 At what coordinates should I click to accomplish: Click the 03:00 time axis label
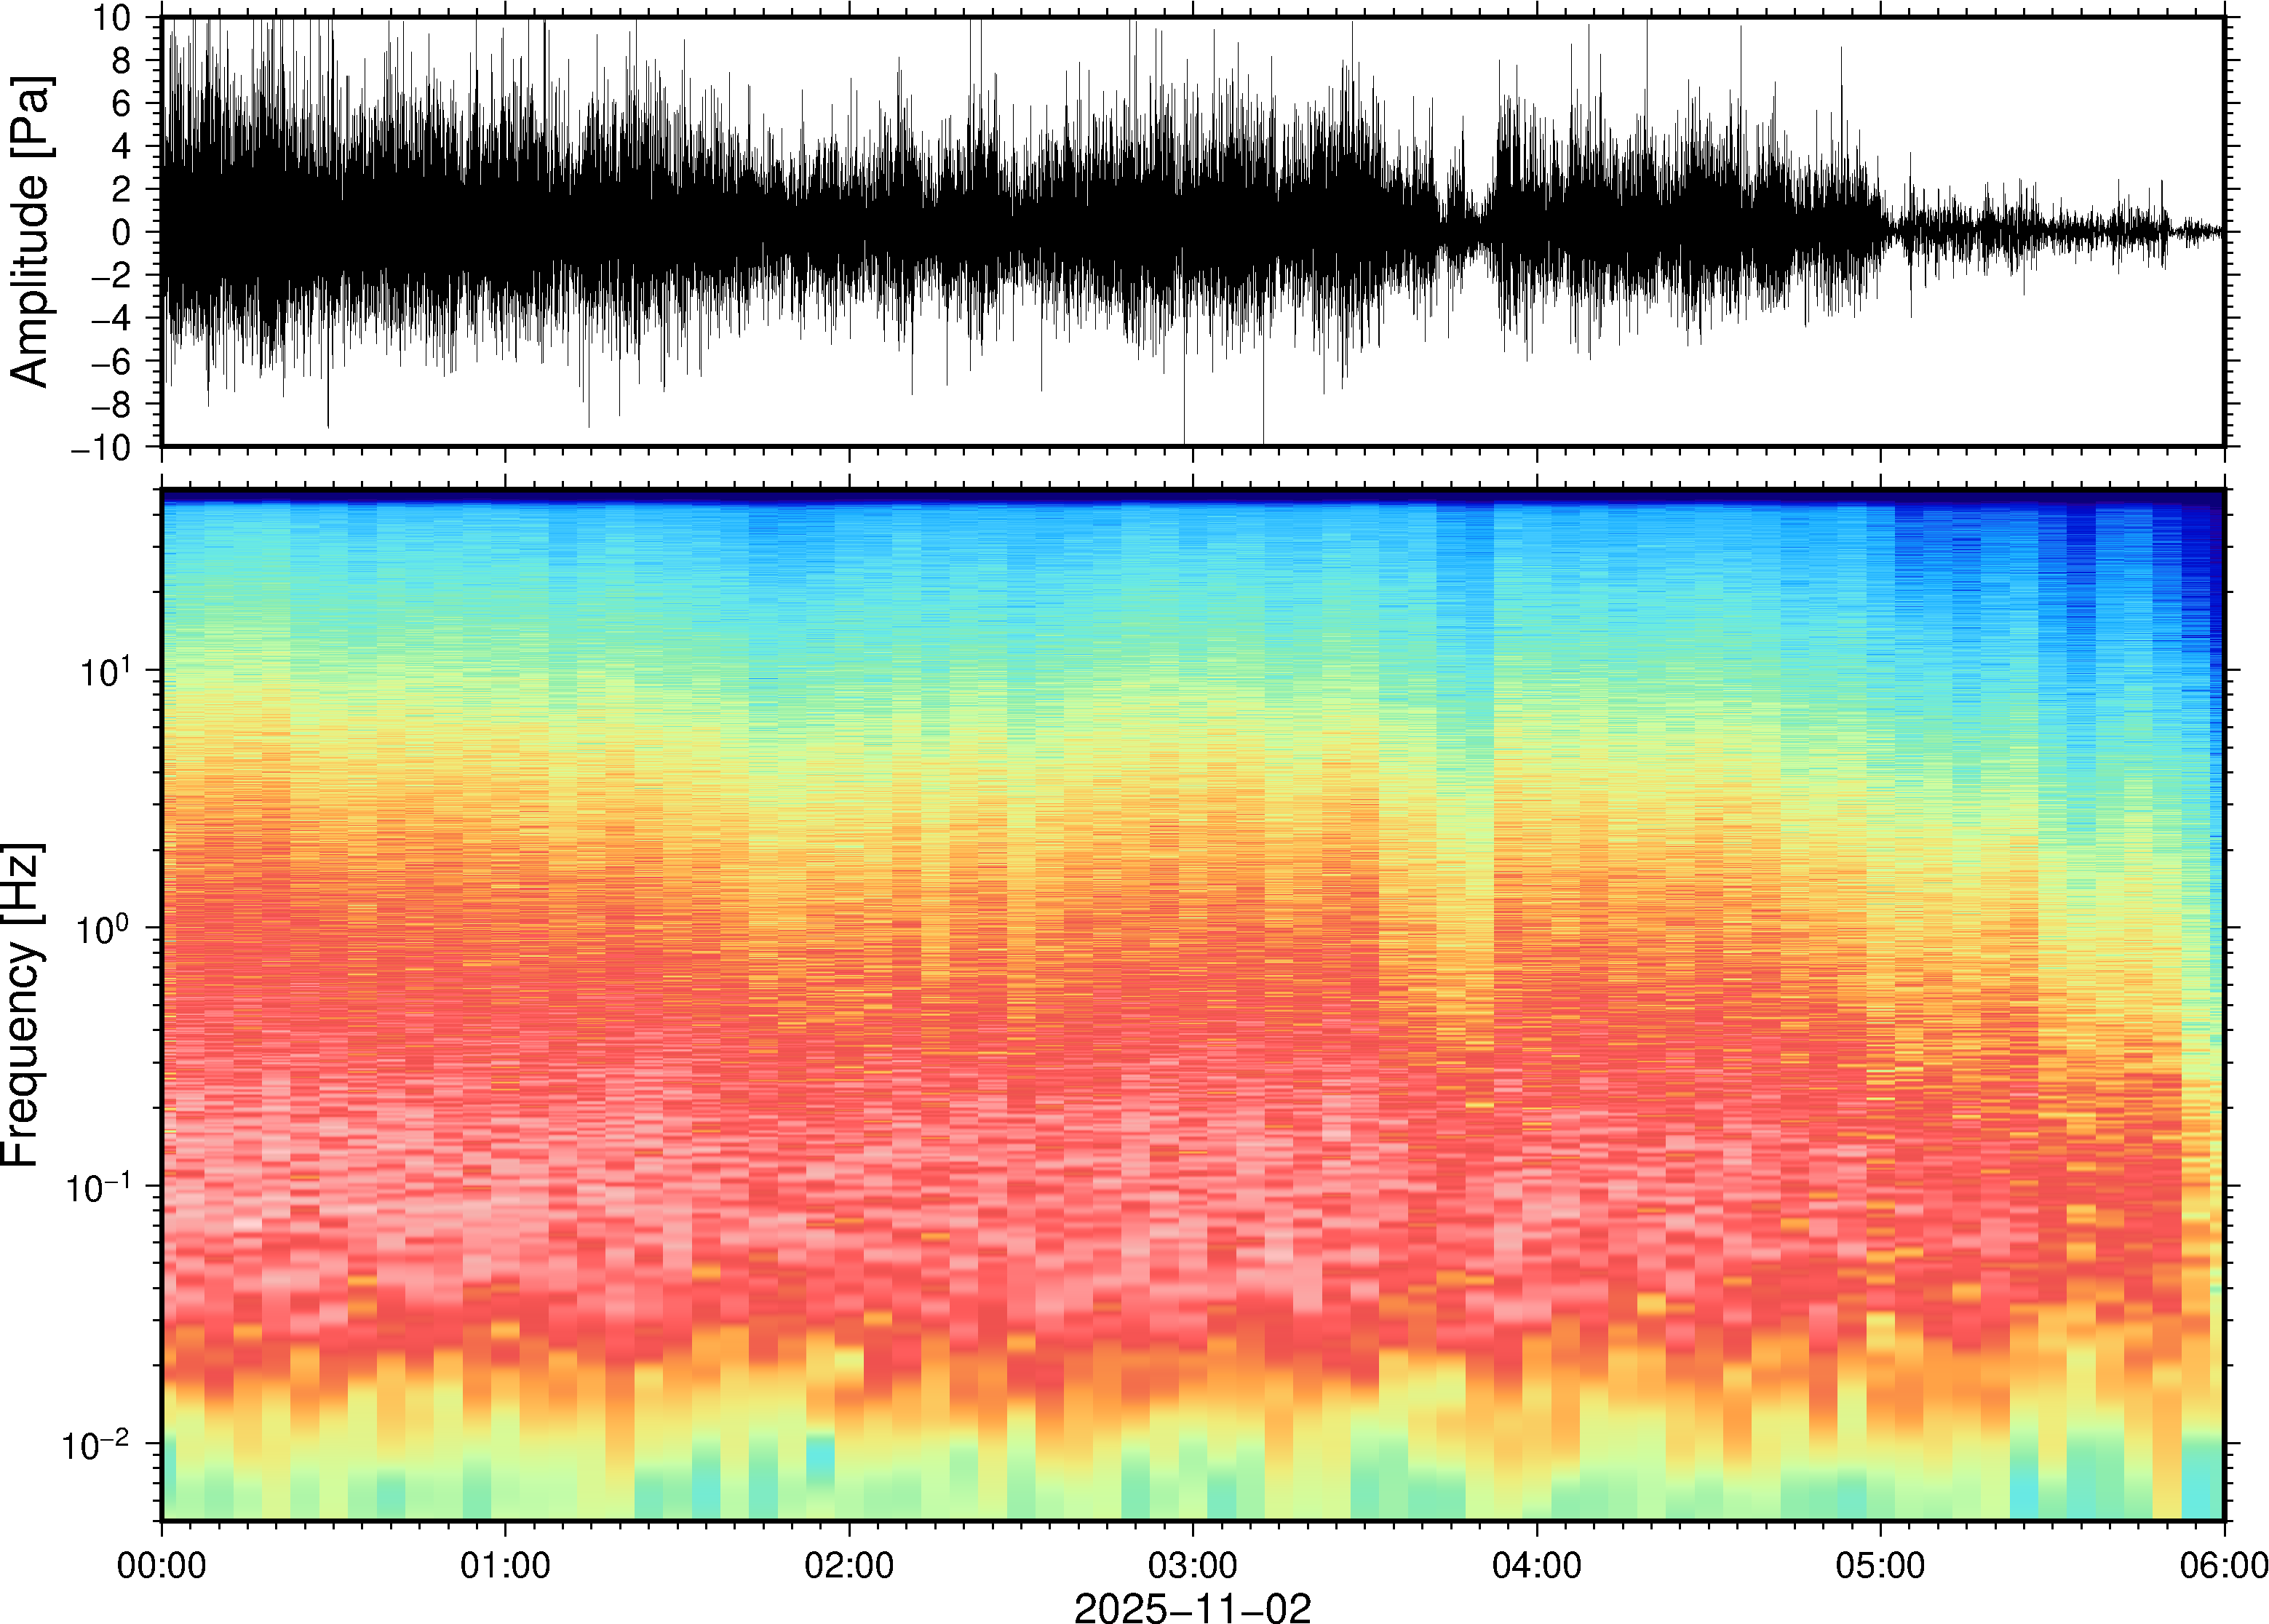1192,1564
